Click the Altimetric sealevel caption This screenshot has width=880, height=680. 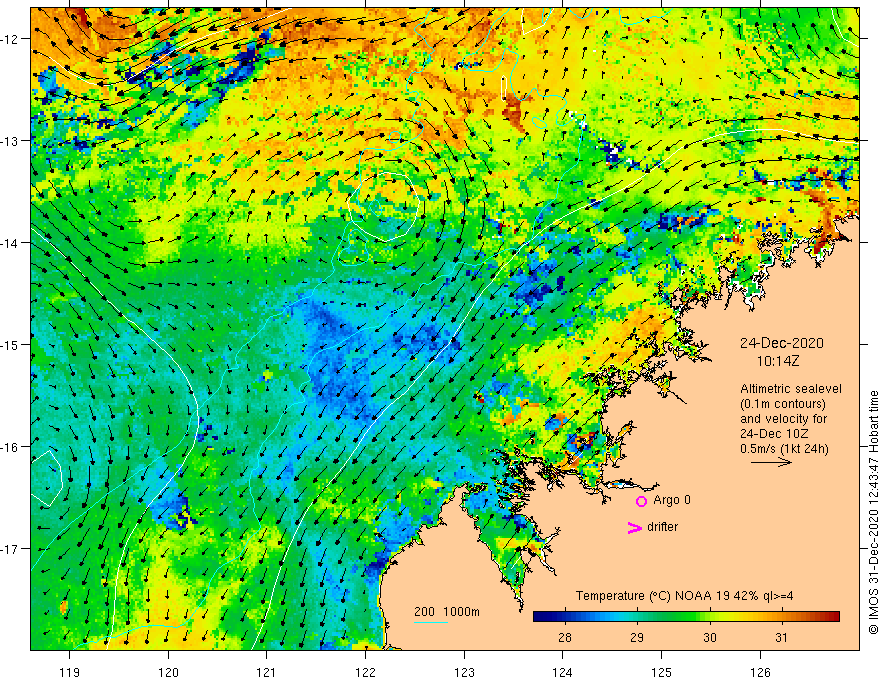coord(791,389)
